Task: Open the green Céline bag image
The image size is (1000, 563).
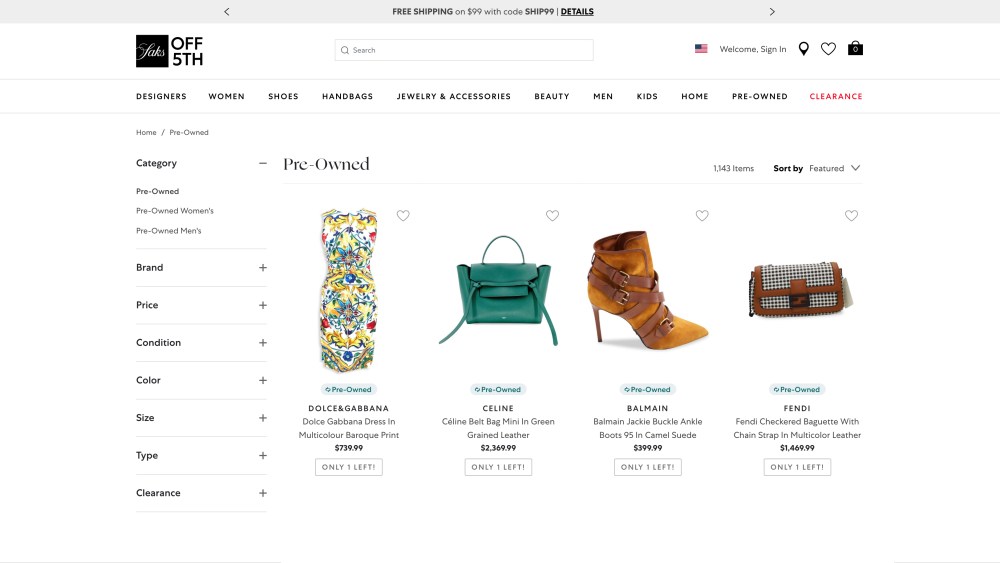Action: (x=498, y=291)
